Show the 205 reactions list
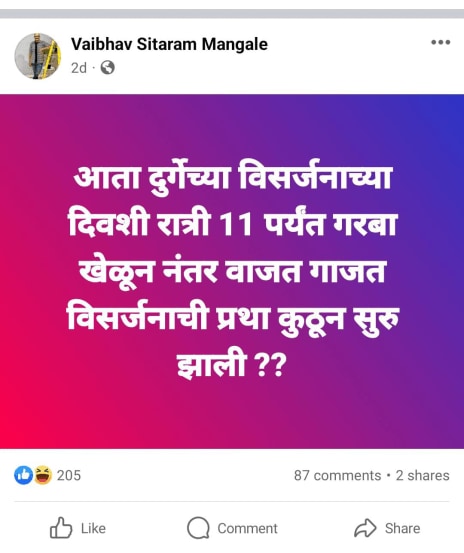The height and width of the screenshot is (553, 464). [69, 475]
